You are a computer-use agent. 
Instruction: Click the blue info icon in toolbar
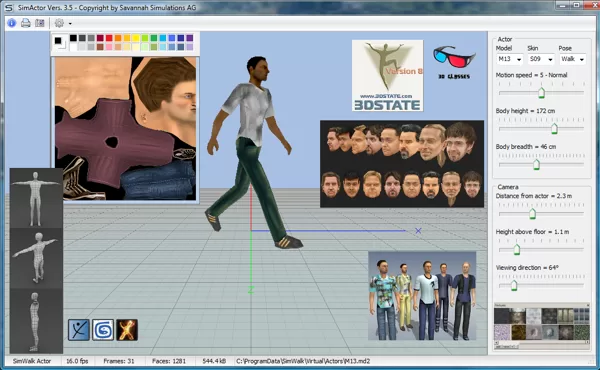(x=12, y=23)
